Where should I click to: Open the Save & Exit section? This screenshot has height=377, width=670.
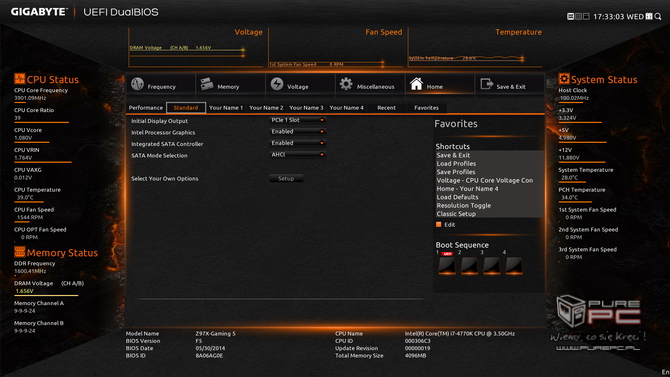click(510, 84)
